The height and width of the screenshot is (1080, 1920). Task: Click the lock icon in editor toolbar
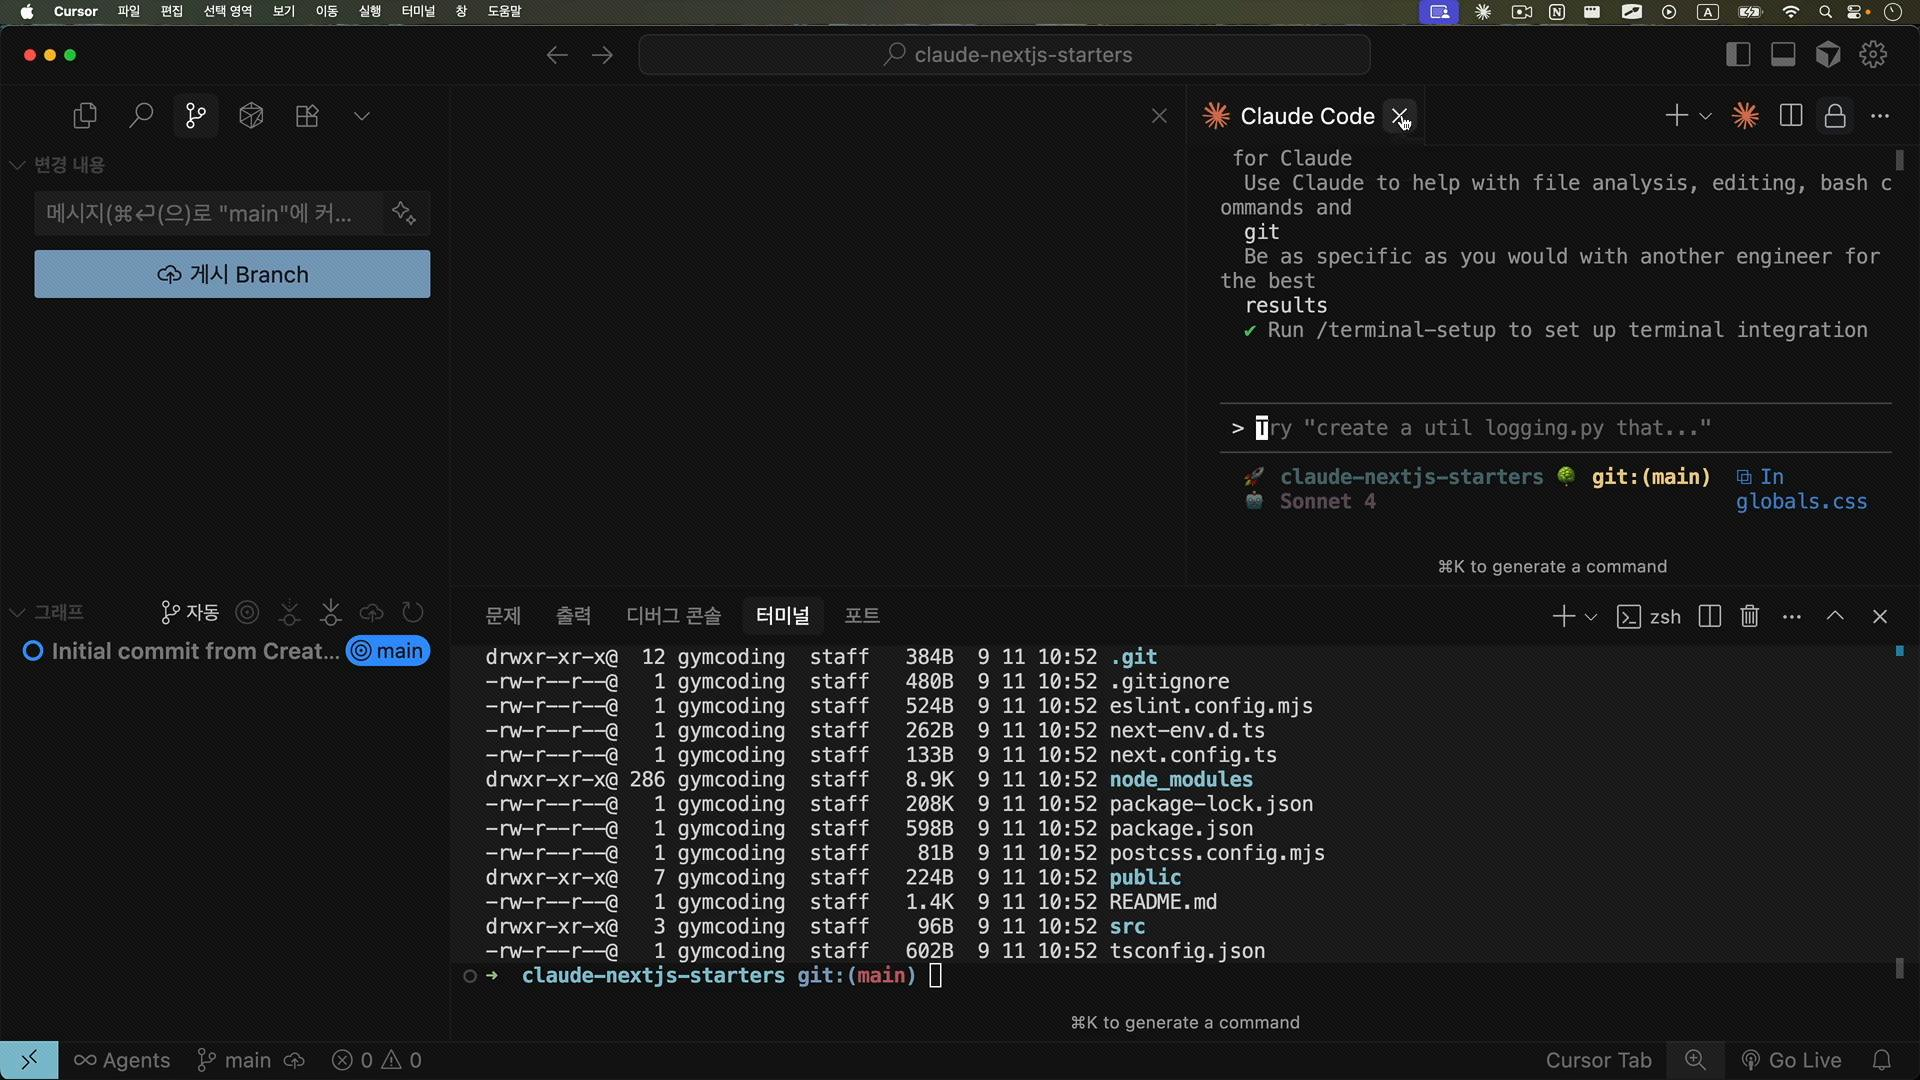click(x=1834, y=116)
